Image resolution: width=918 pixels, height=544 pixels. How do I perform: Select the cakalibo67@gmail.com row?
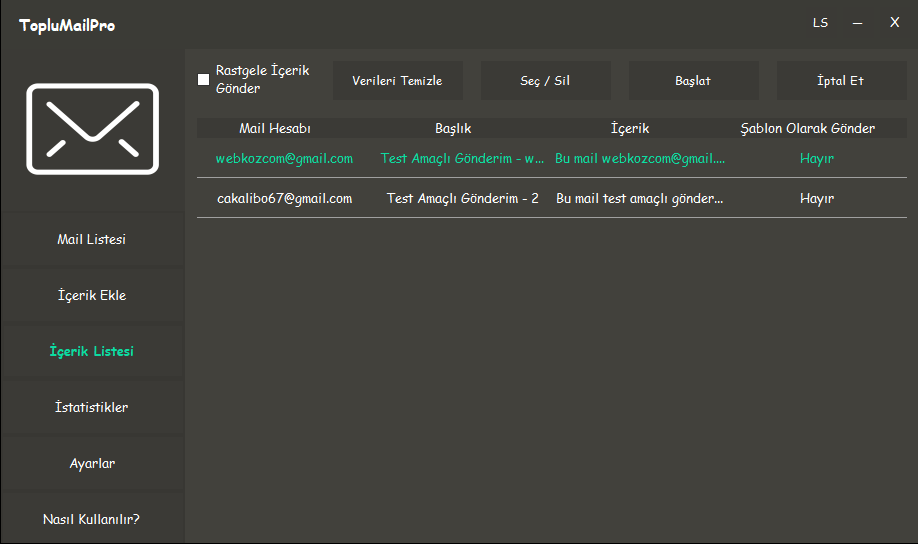click(284, 199)
